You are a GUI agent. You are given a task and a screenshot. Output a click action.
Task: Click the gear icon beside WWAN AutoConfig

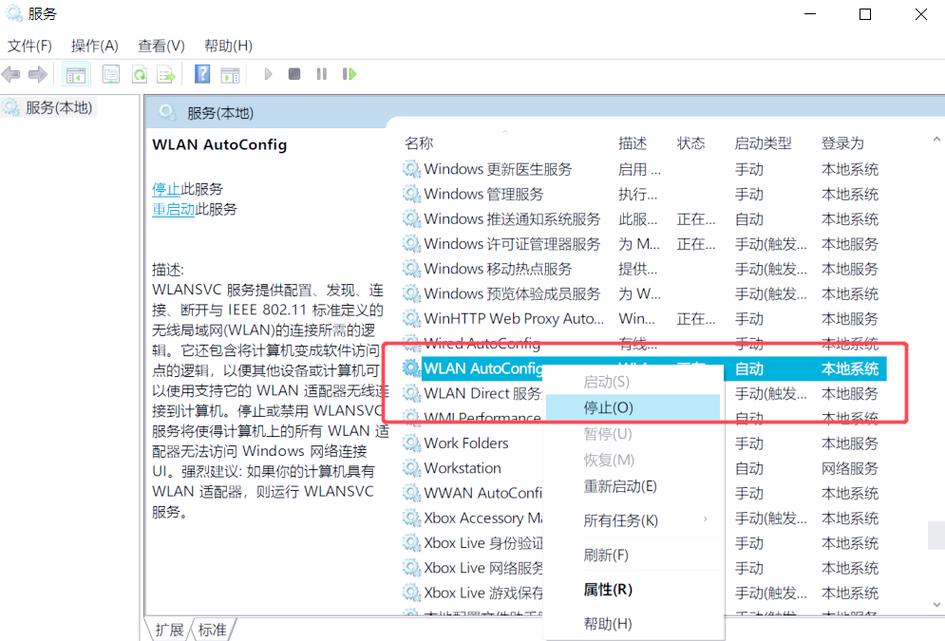[412, 493]
